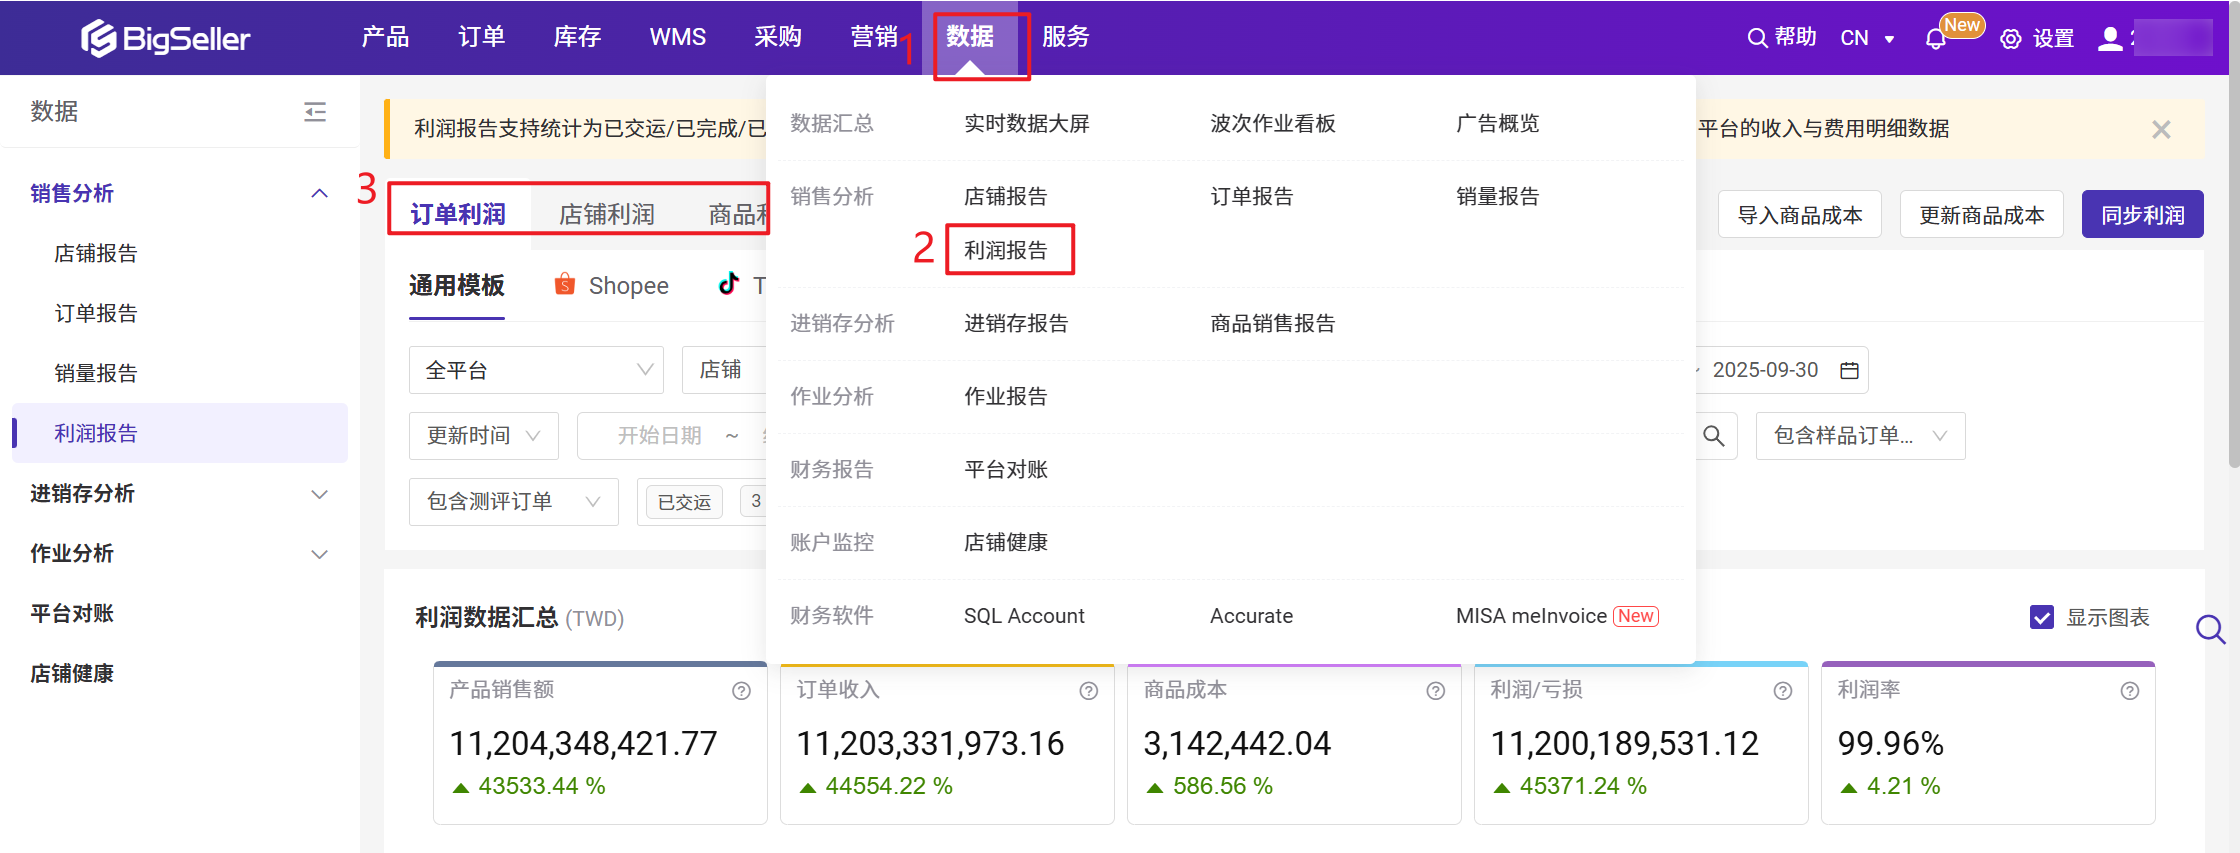
Task: Switch to the Shopee template tab
Action: click(612, 286)
